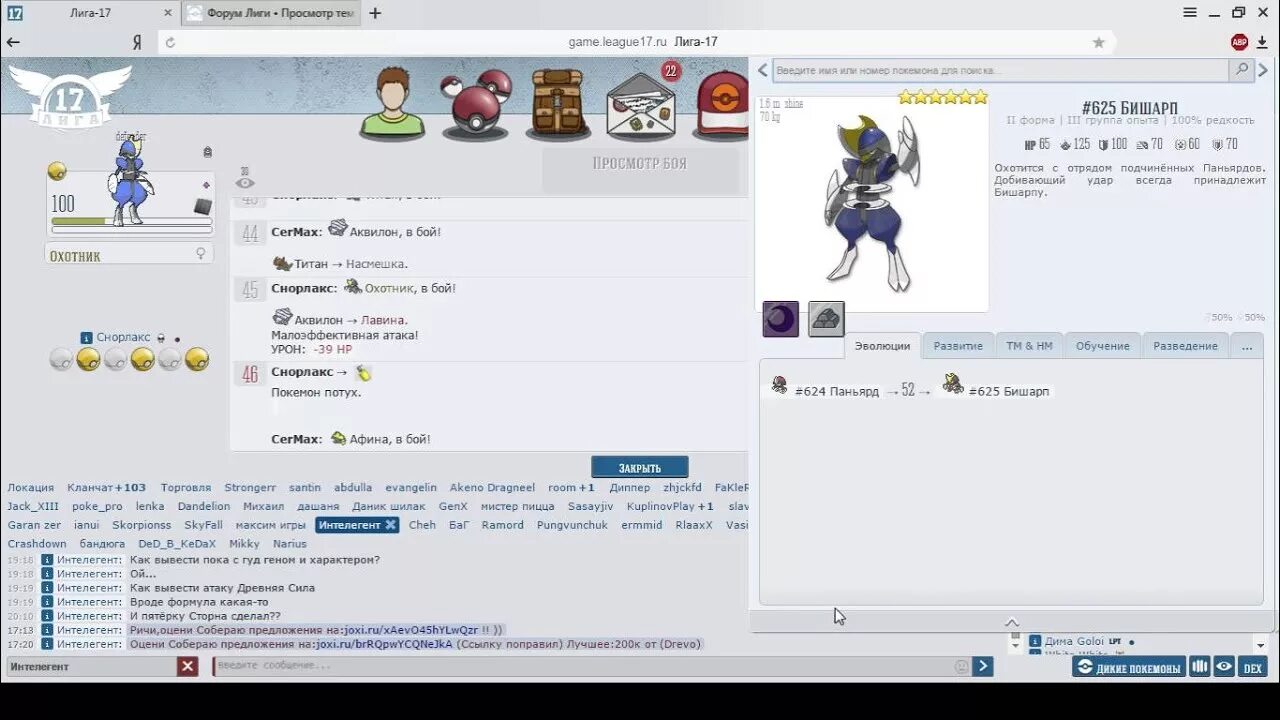Switch to the Эволюции tab
1280x720 pixels.
pos(883,346)
